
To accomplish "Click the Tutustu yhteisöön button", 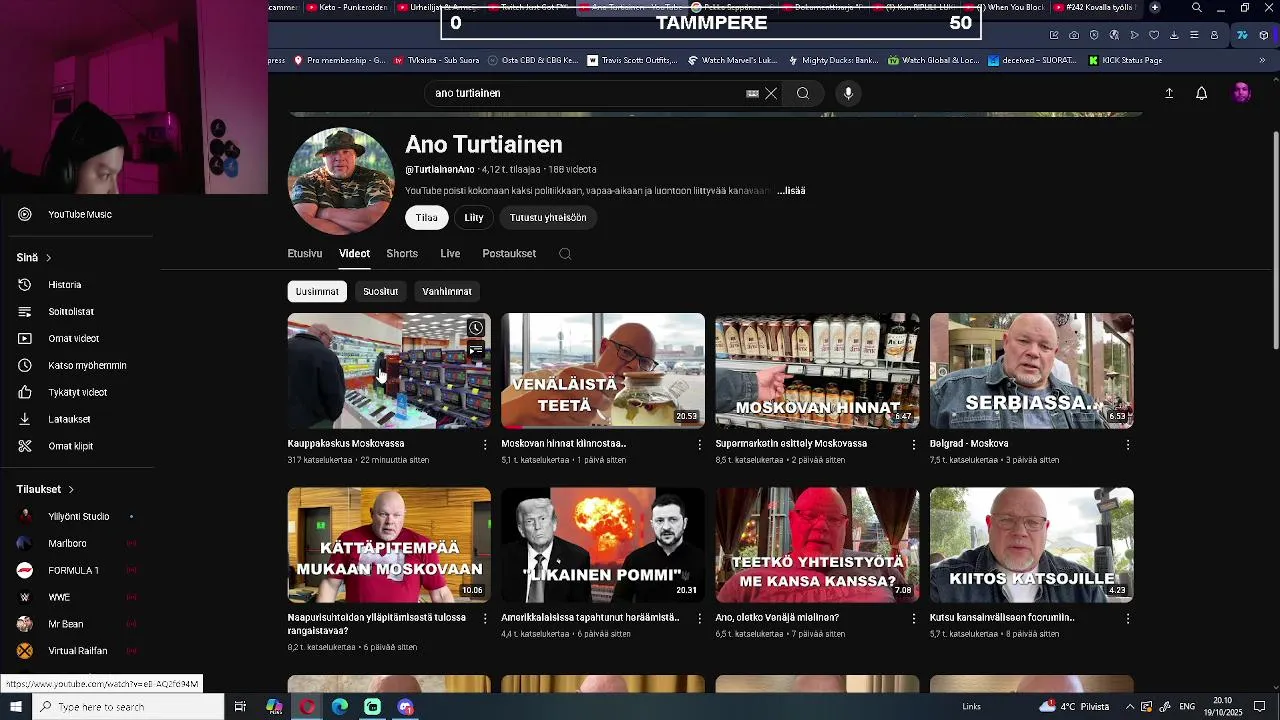I will click(548, 217).
